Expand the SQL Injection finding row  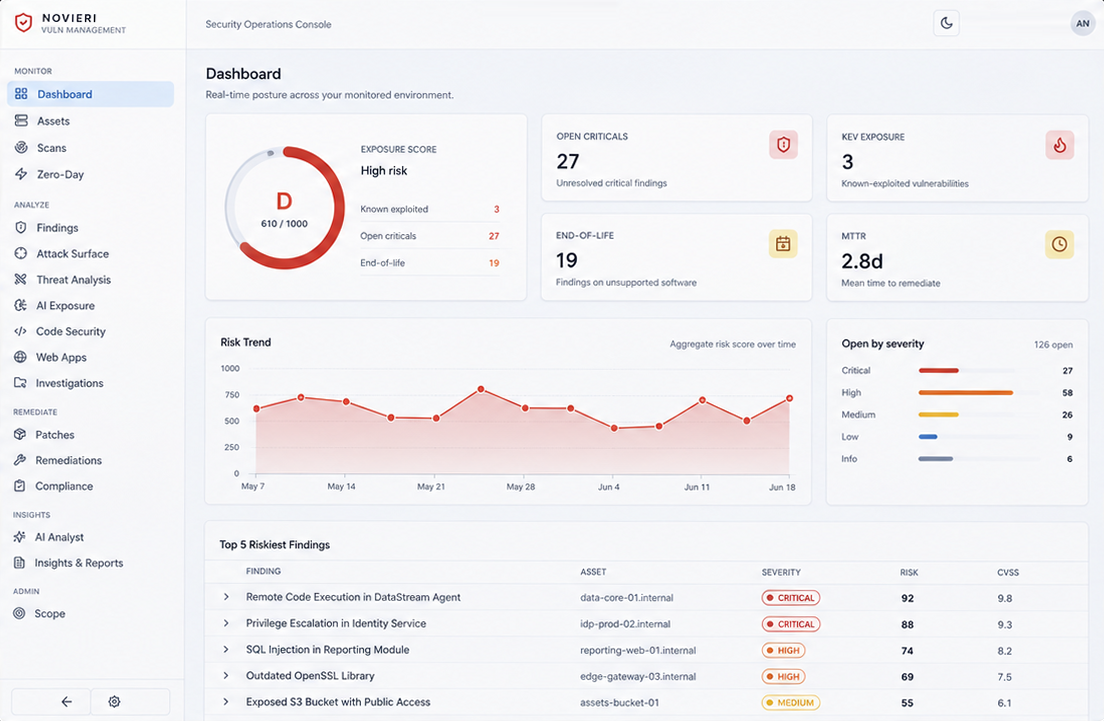pyautogui.click(x=226, y=649)
